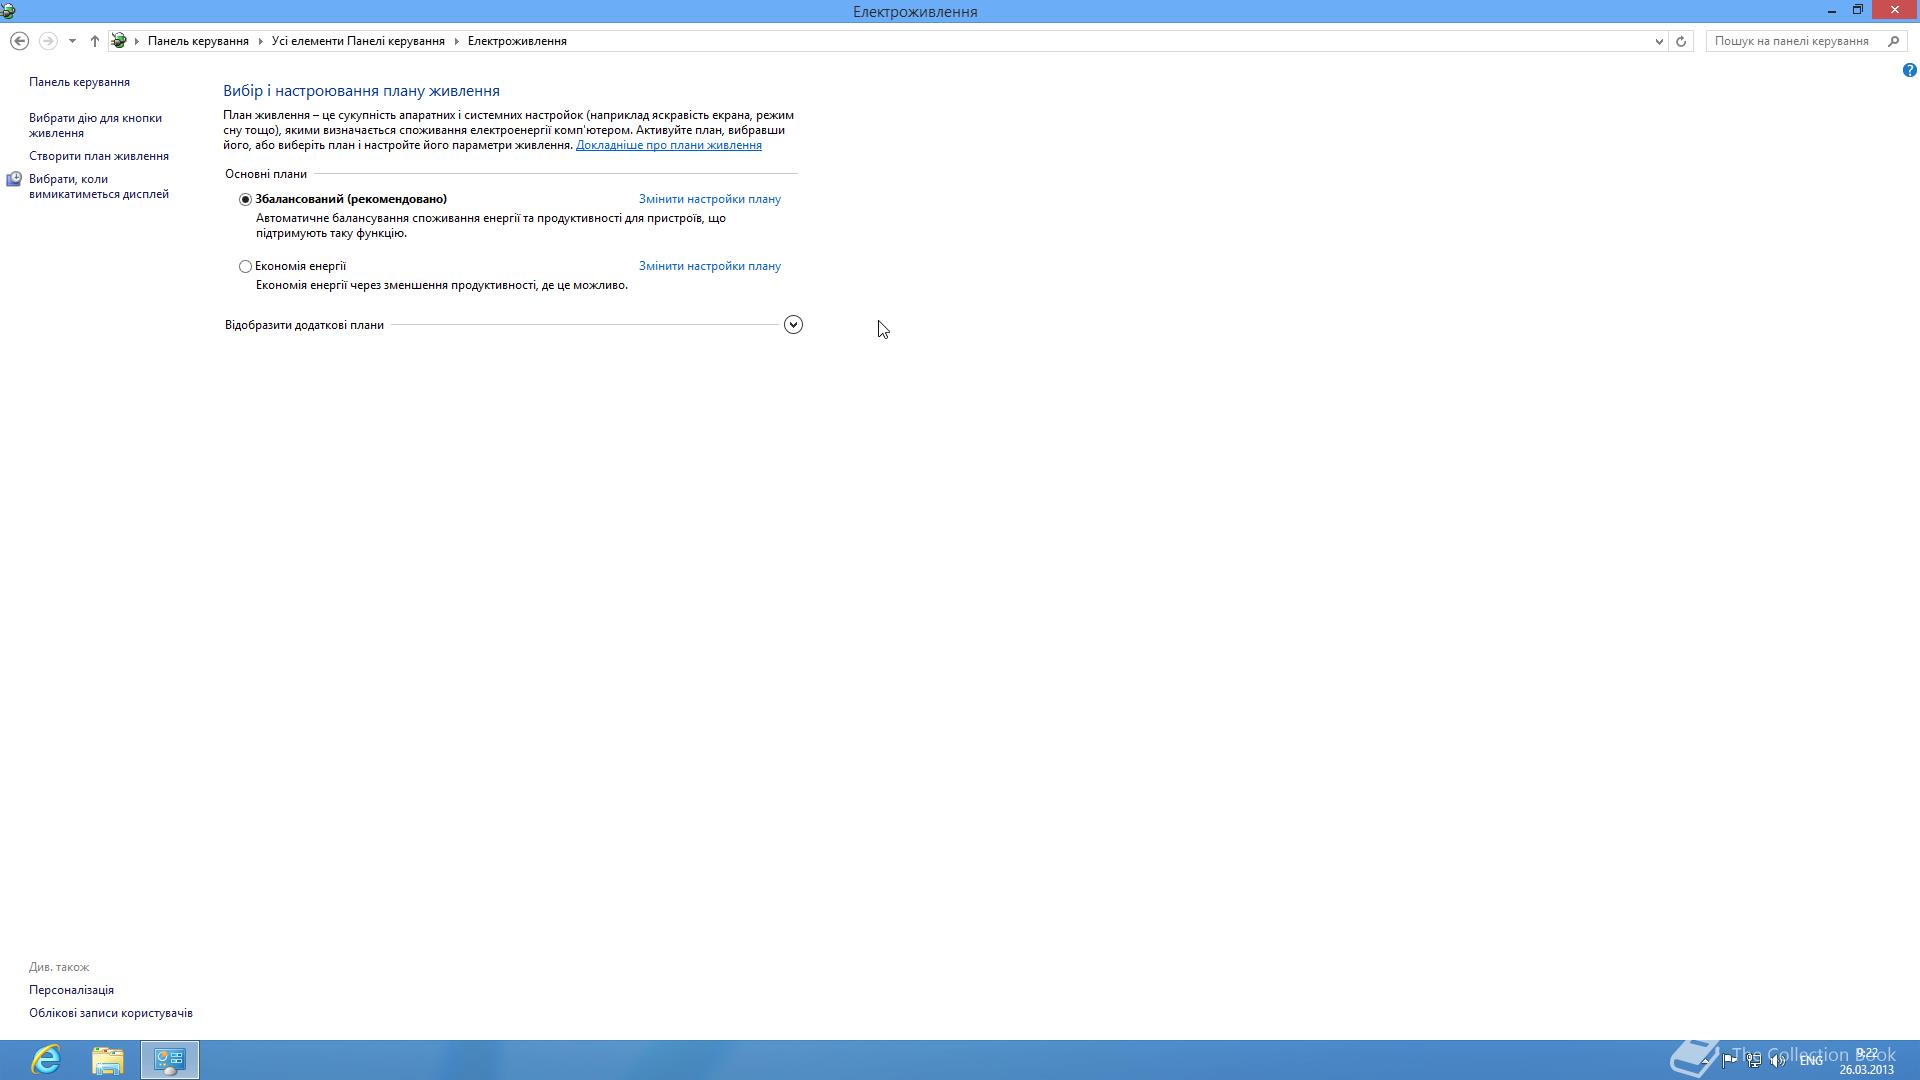Expand breadcrumb arrow after 'Панель керування'

click(260, 41)
